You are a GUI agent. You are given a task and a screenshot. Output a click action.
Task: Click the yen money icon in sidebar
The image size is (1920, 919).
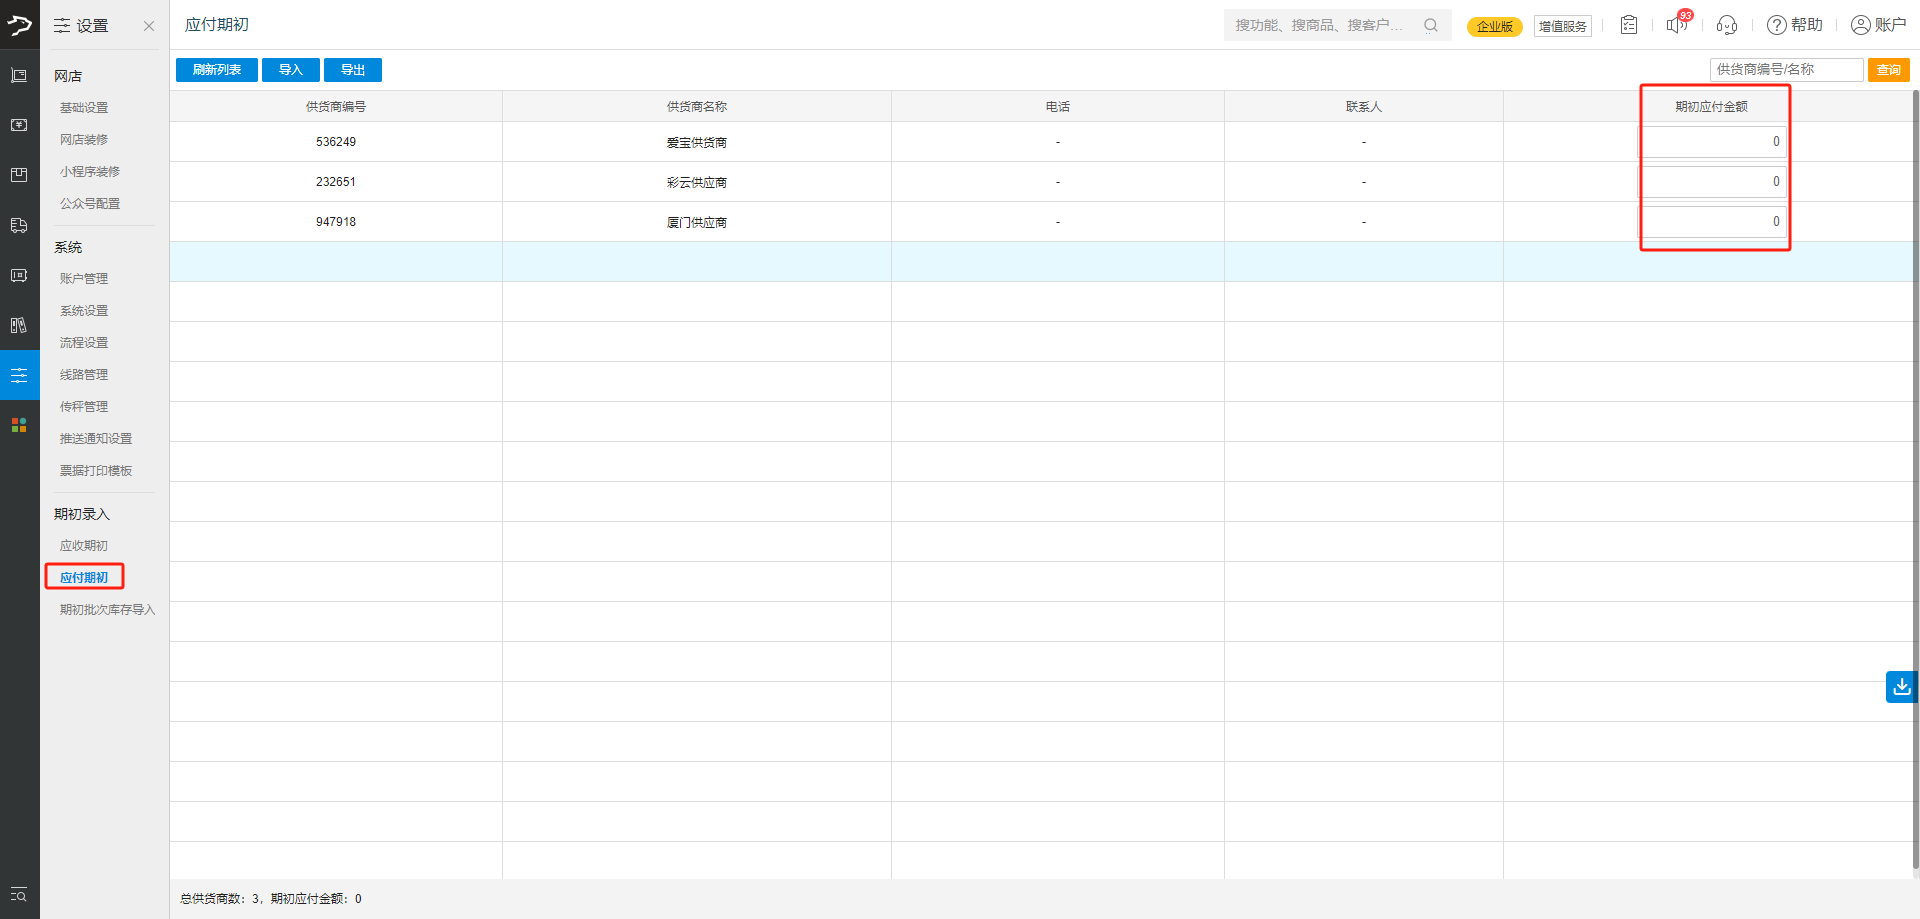pos(19,126)
